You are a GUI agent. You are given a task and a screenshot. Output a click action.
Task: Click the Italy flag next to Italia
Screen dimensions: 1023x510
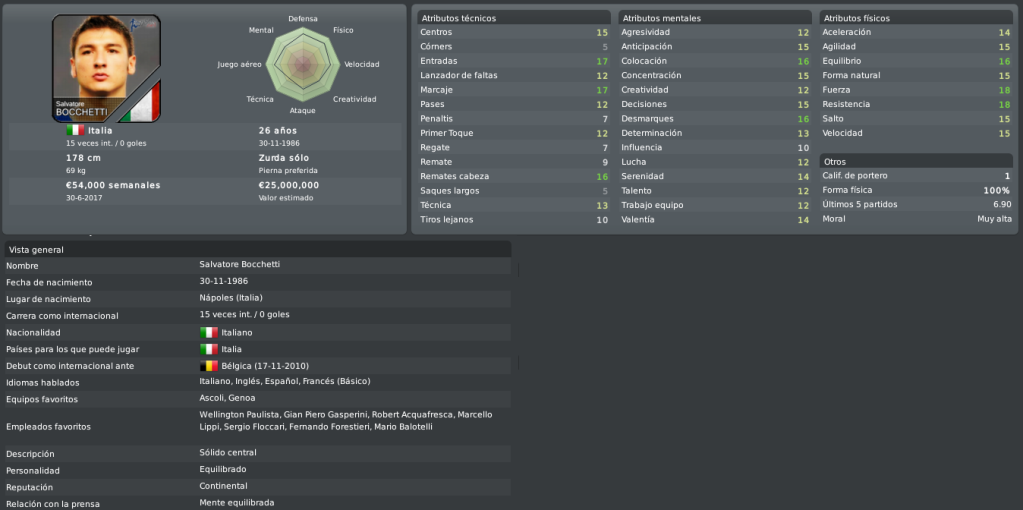75,130
